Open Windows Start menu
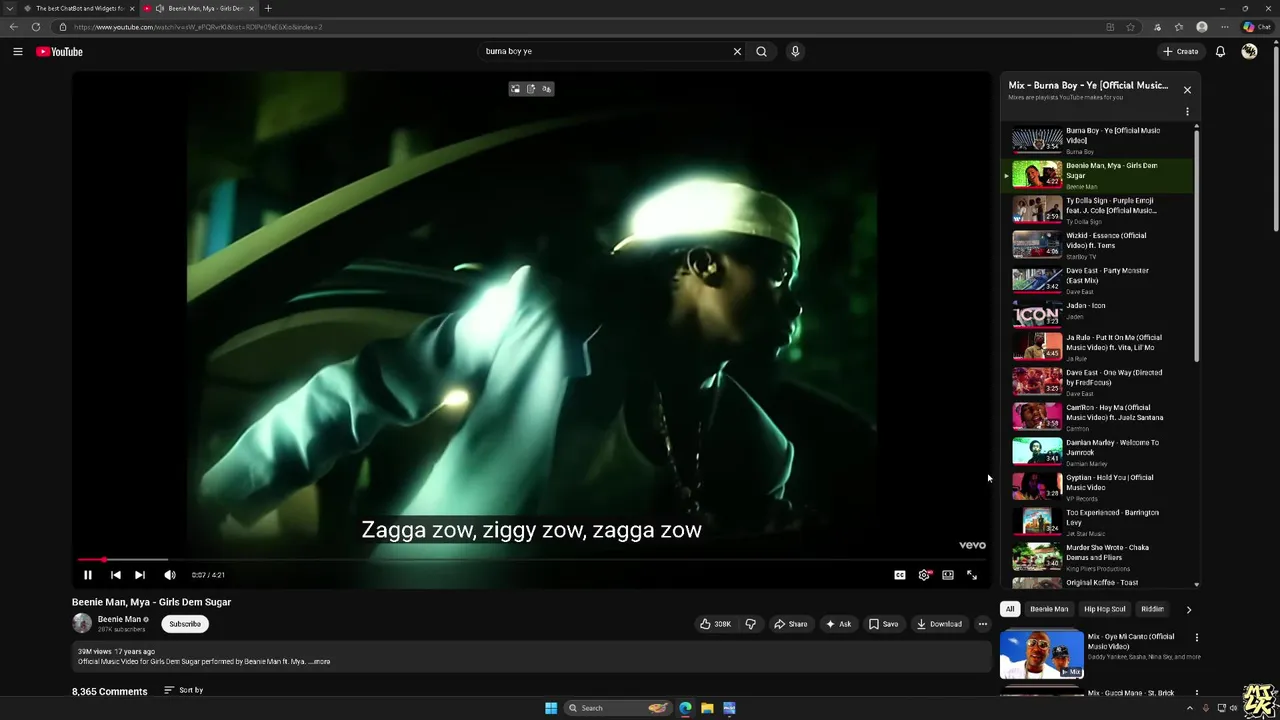The image size is (1280, 720). tap(551, 708)
